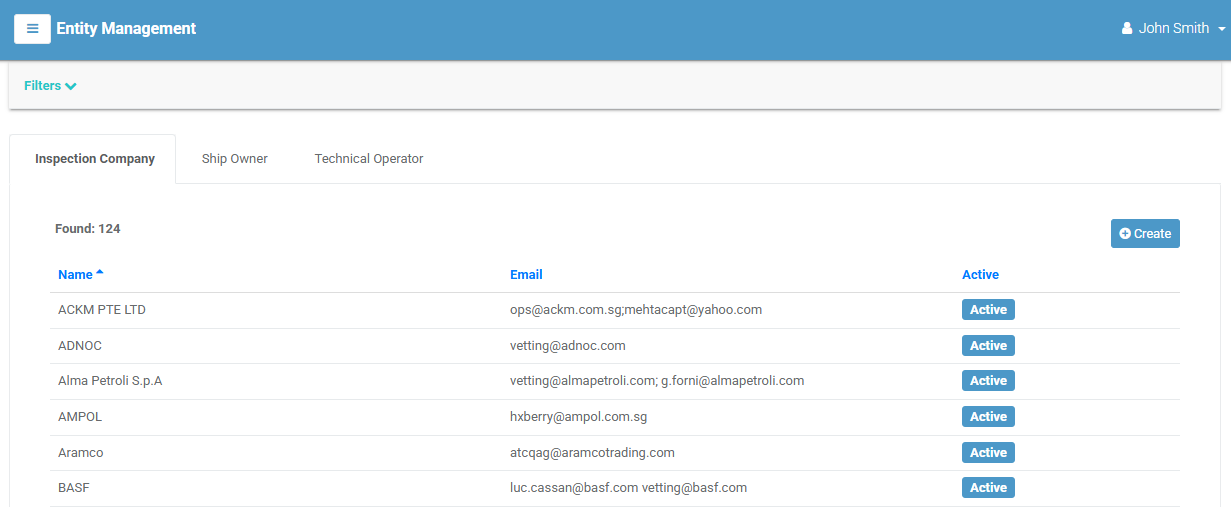Select the Alma Petroli S.p.A name
Image resolution: width=1231 pixels, height=507 pixels.
(110, 381)
